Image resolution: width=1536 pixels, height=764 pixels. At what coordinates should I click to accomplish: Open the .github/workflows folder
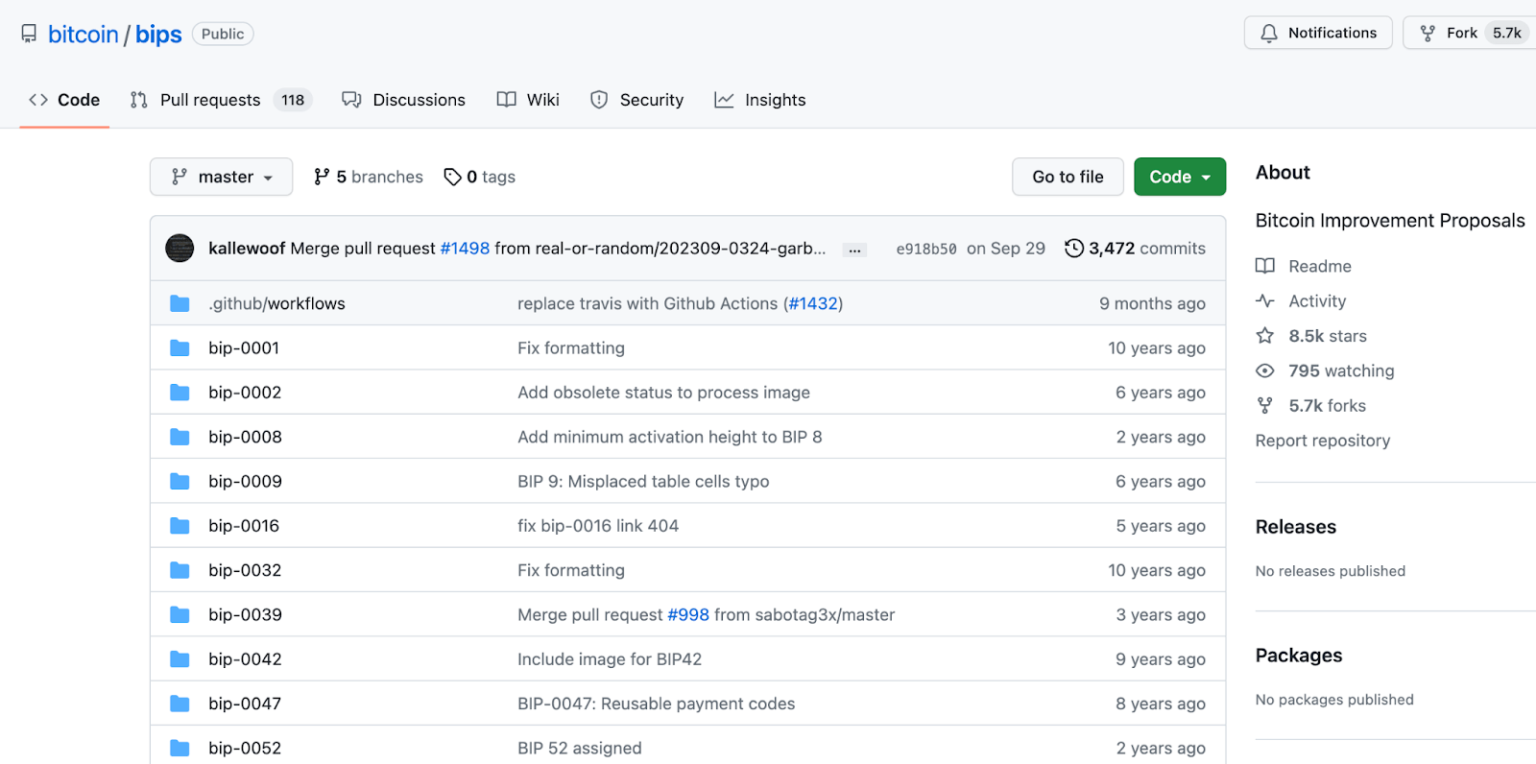277,303
